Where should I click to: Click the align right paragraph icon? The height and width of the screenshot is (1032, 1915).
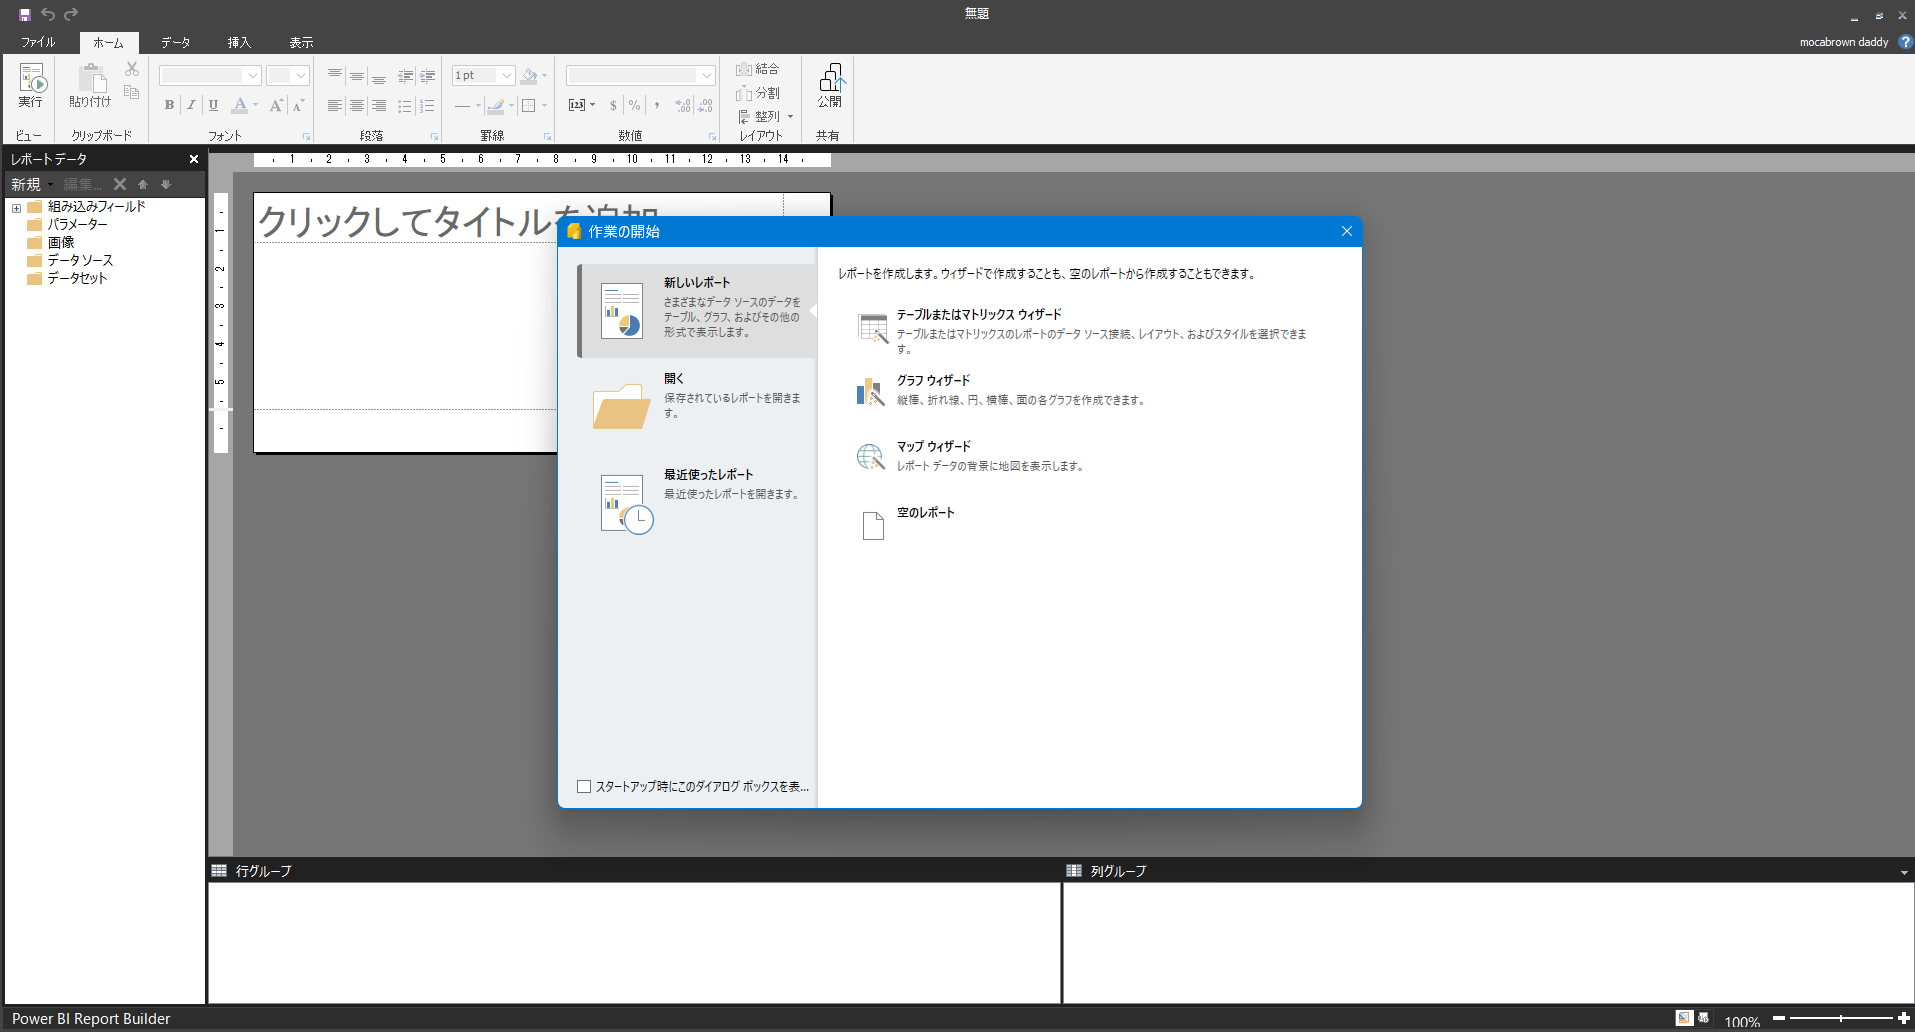[379, 105]
